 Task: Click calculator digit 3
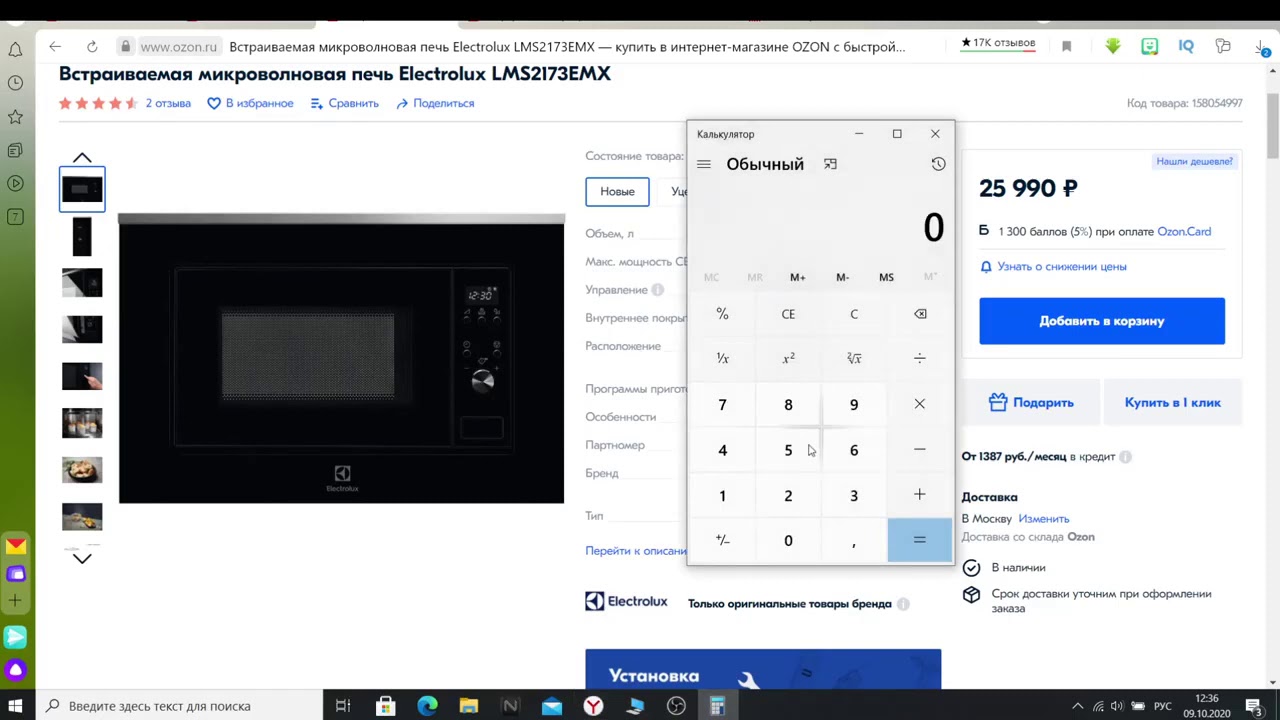(854, 495)
